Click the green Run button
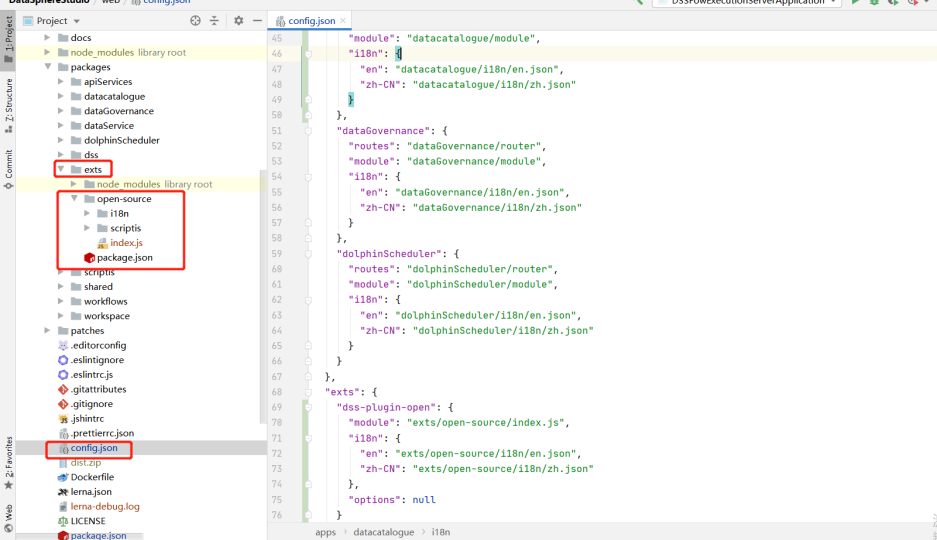Image resolution: width=937 pixels, height=540 pixels. tap(855, 3)
